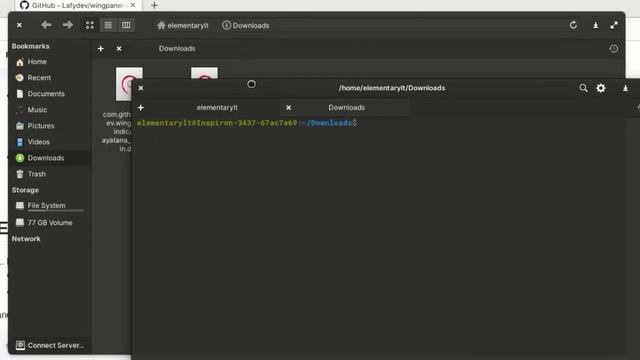Screen dimensions: 640x360
Task: Click Downloads breadcrumb in path bar
Action: pyautogui.click(x=246, y=25)
